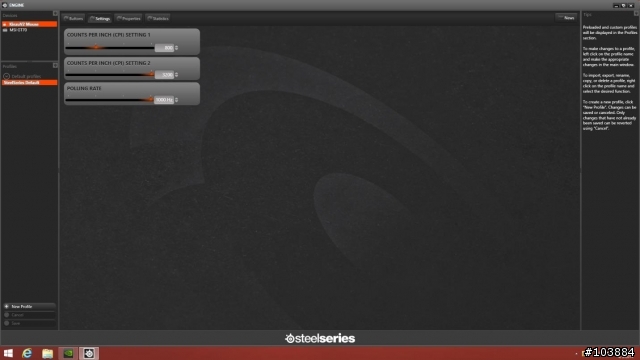
Task: Open the Buttons tab
Action: pos(74,18)
